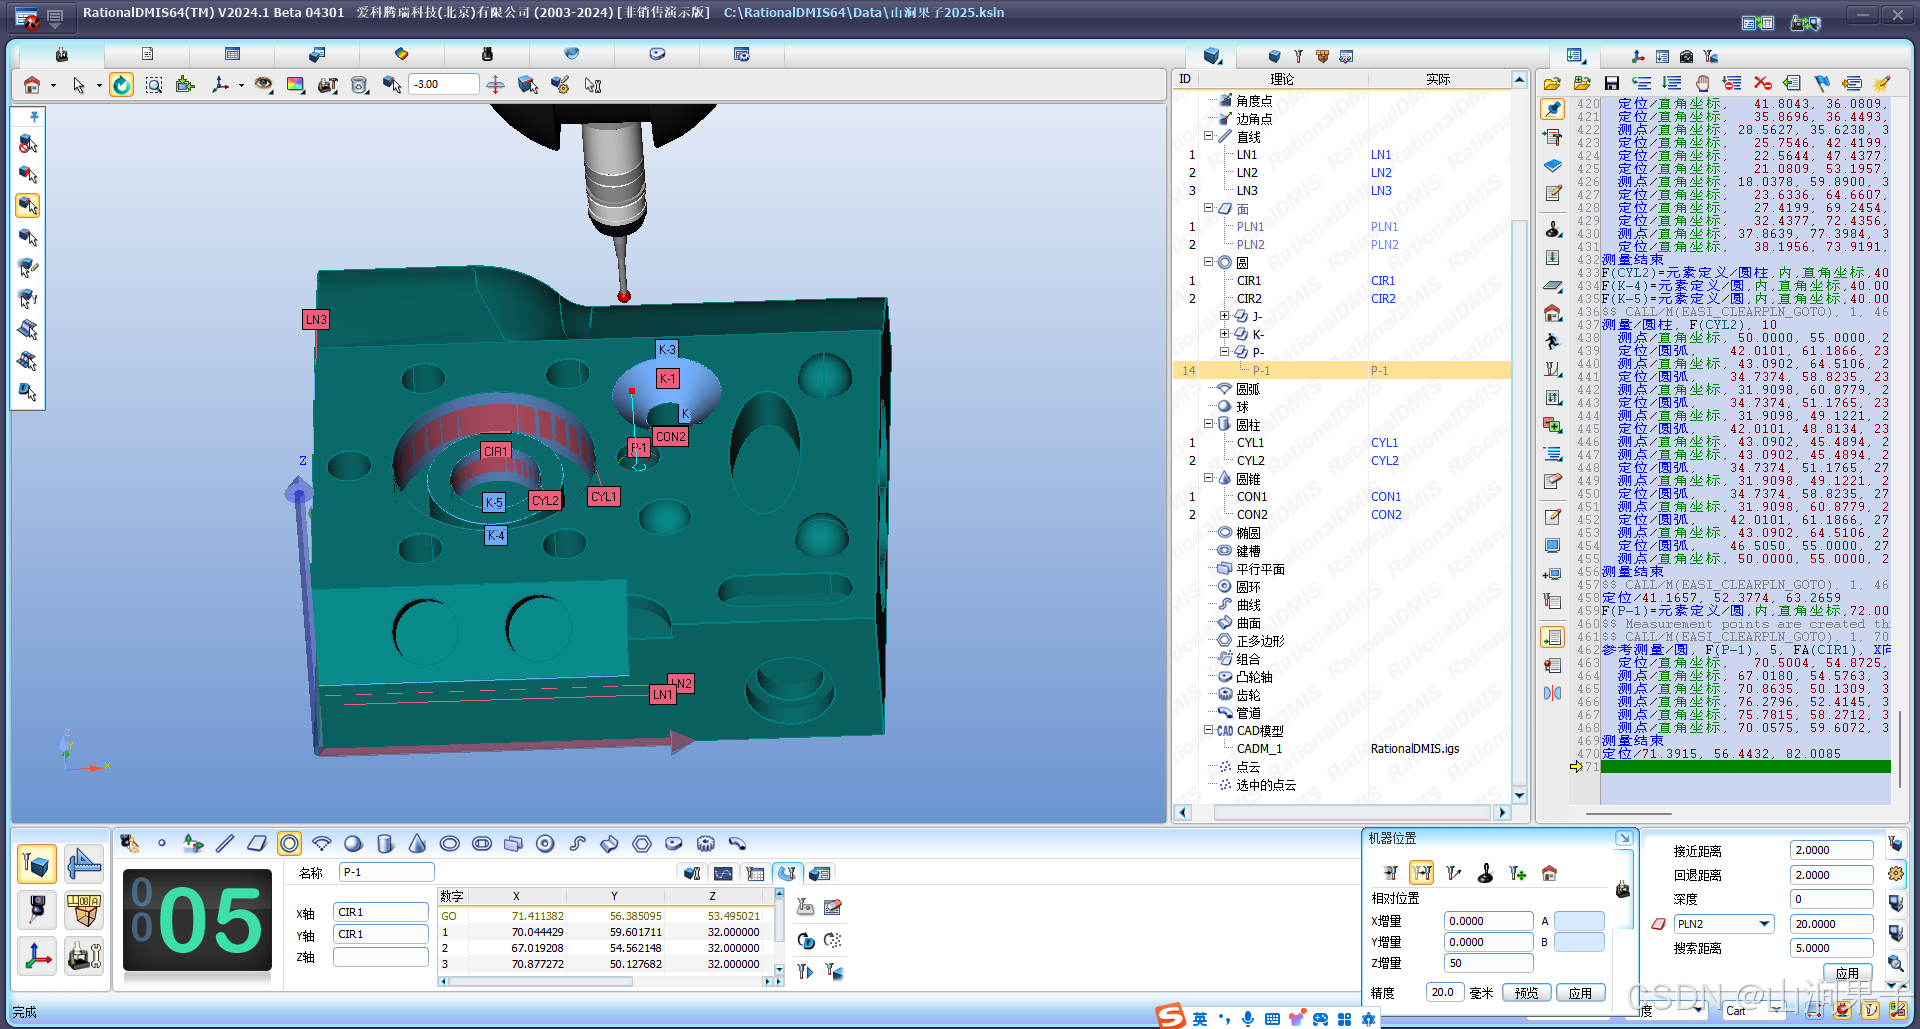Toggle the highlighted selection filter in left toolbar
The image size is (1920, 1029).
pos(28,206)
